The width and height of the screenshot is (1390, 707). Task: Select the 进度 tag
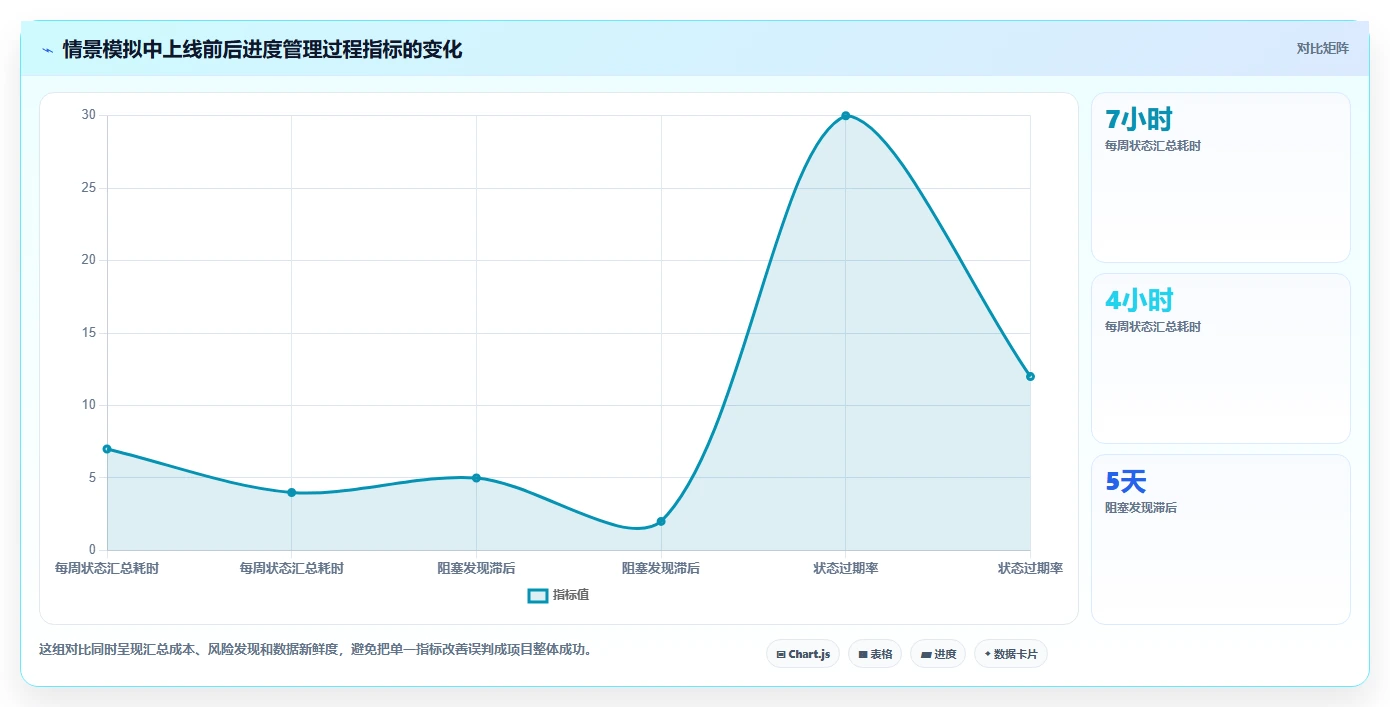point(938,654)
